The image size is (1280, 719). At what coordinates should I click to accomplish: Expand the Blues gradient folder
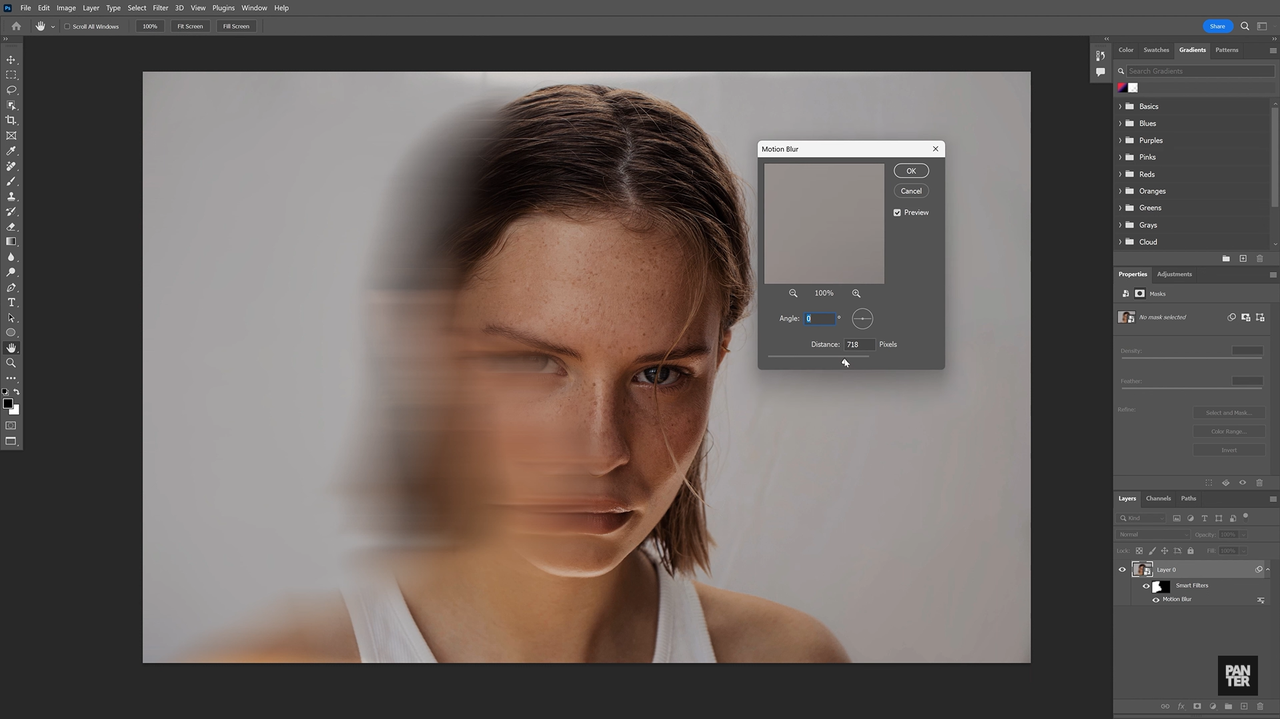point(1120,123)
